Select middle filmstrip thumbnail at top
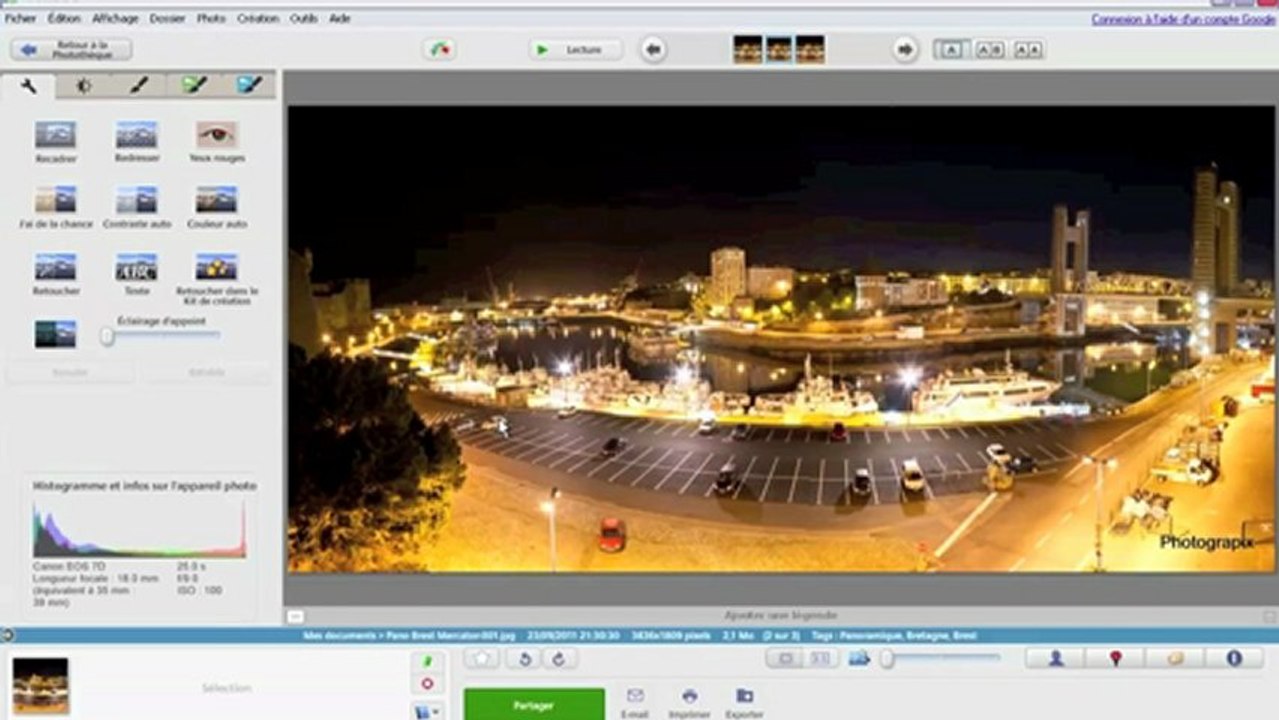The width and height of the screenshot is (1279, 720). [x=779, y=49]
